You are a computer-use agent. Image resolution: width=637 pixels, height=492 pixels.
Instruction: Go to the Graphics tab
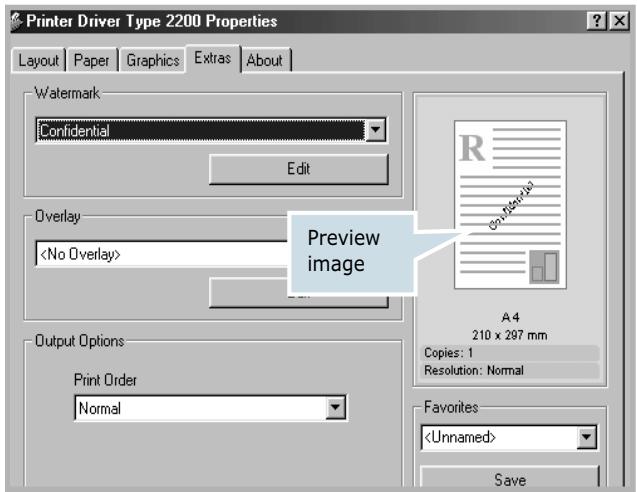coord(153,61)
